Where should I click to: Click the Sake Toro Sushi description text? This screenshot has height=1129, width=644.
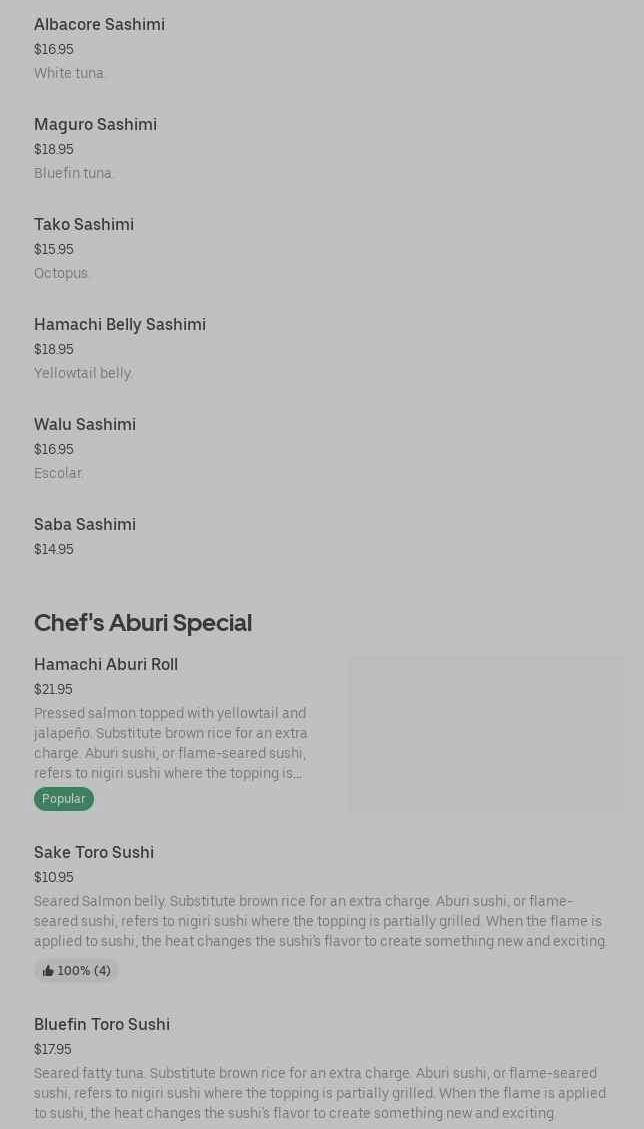[320, 921]
